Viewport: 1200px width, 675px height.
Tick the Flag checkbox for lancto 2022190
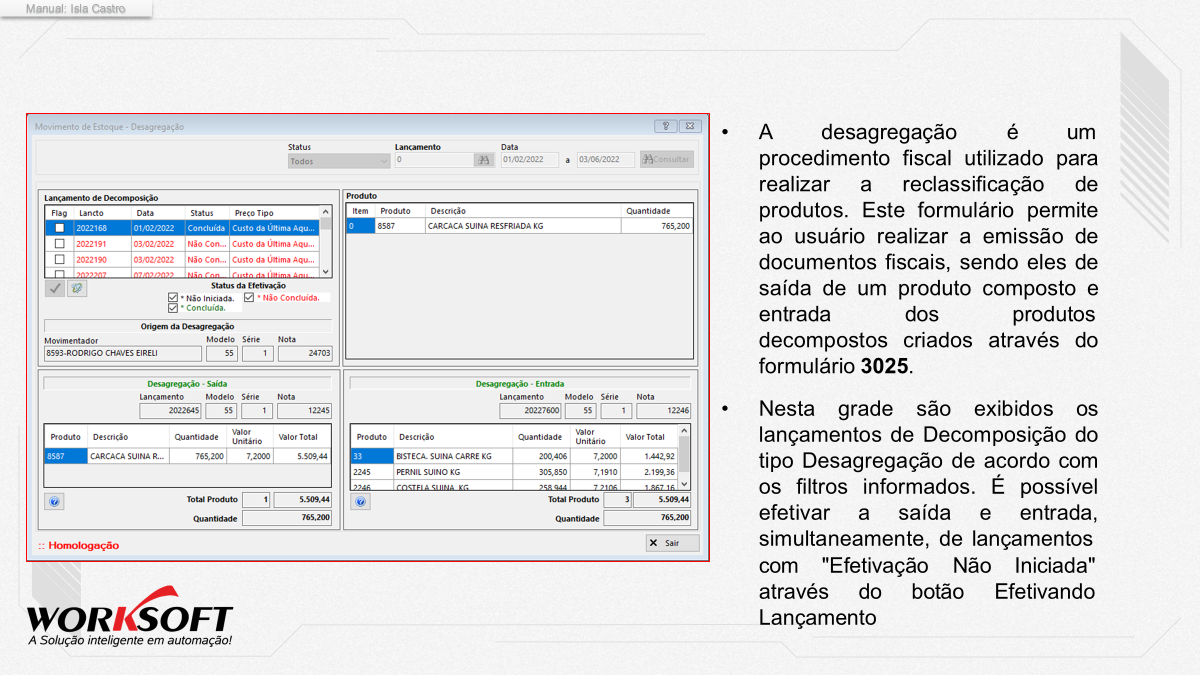click(59, 259)
